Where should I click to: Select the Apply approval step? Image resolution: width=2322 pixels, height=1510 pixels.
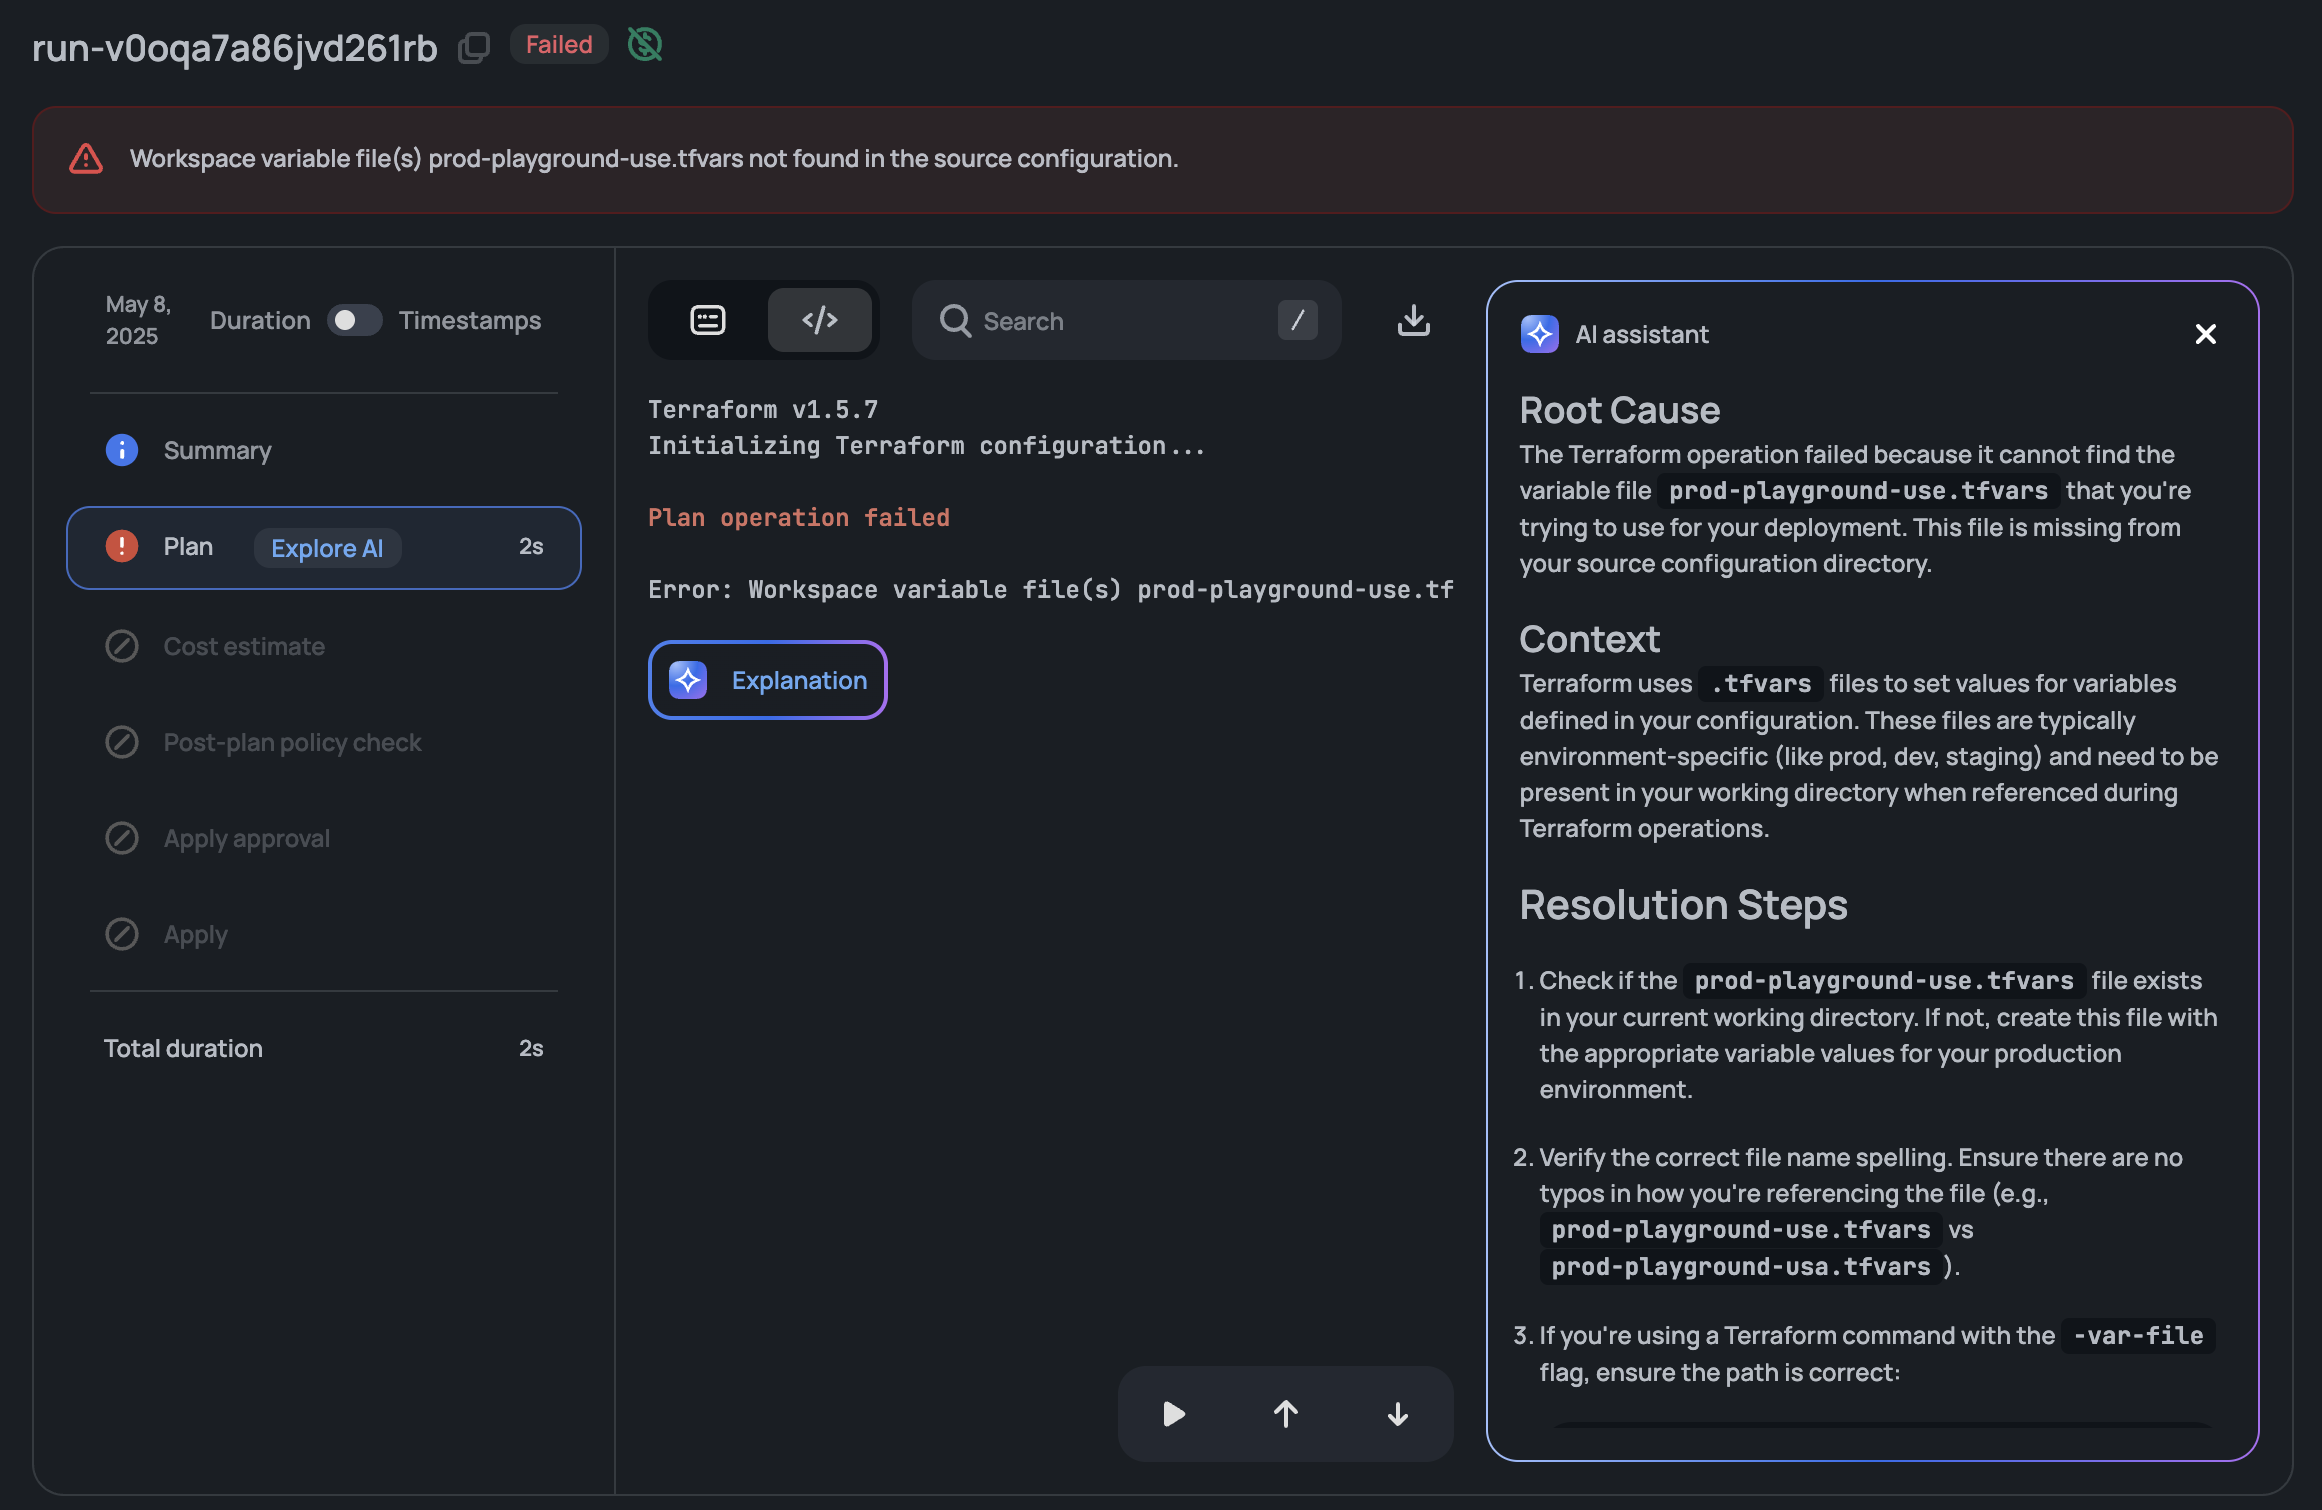(246, 838)
